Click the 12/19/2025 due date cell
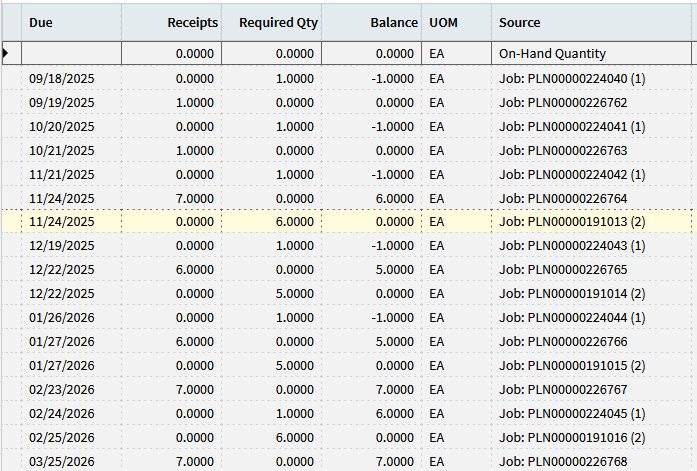The height and width of the screenshot is (471, 697). tap(71, 246)
